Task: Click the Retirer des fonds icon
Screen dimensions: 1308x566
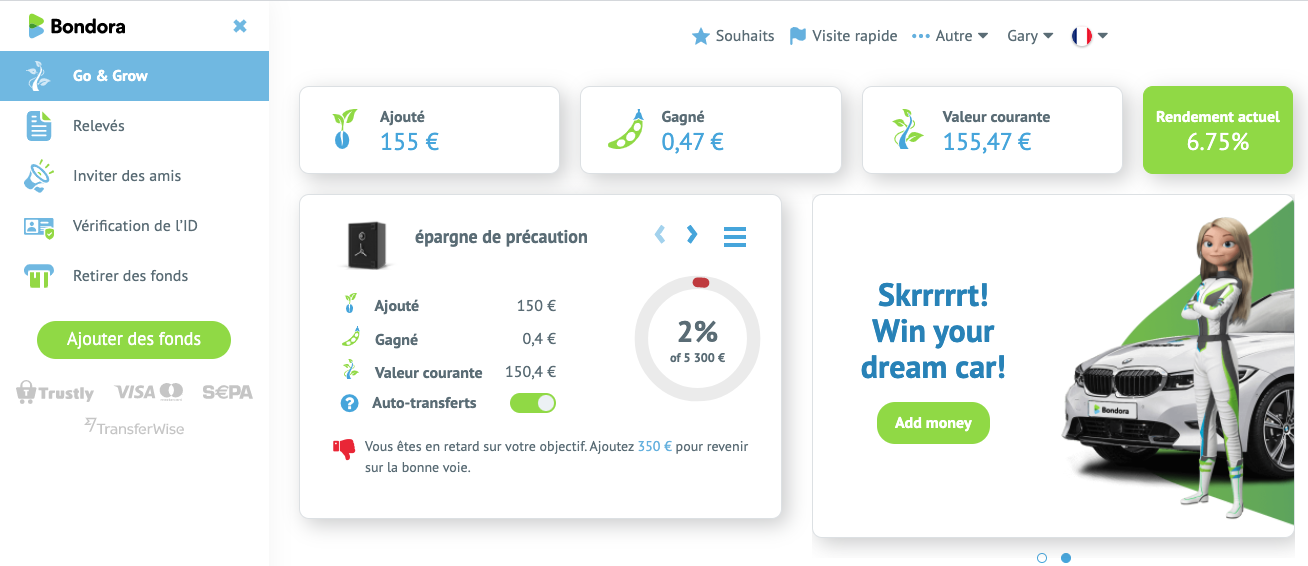Action: pos(39,276)
